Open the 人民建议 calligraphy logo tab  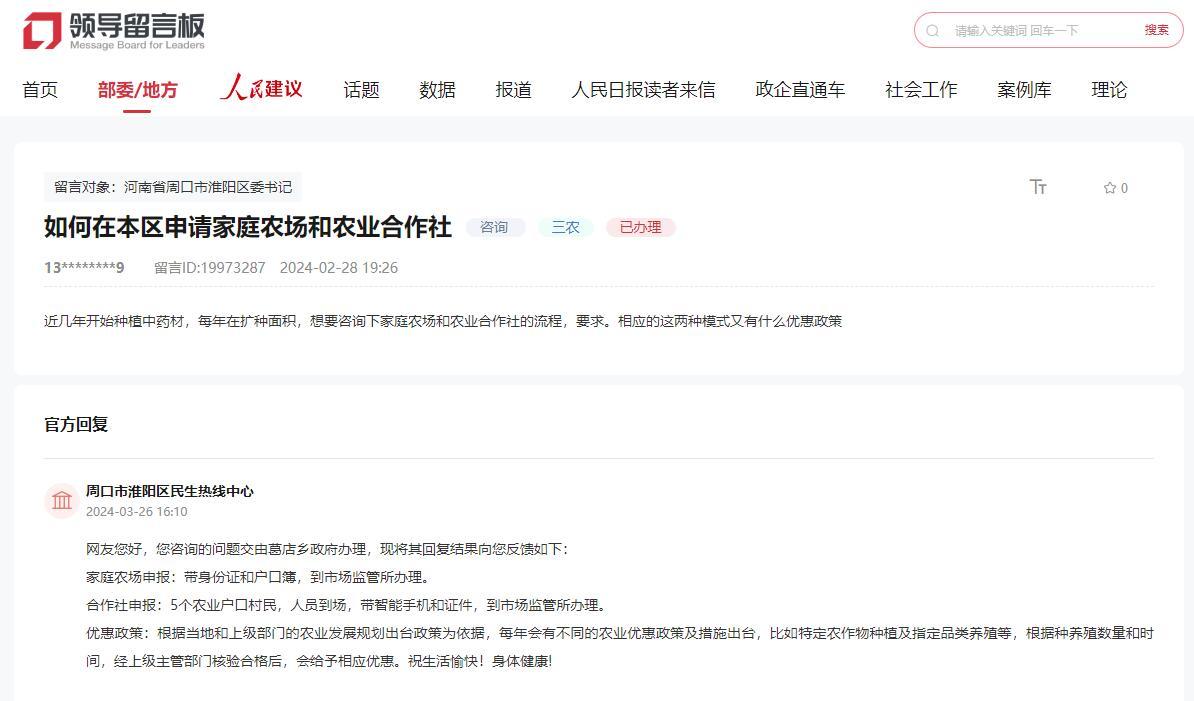coord(261,89)
